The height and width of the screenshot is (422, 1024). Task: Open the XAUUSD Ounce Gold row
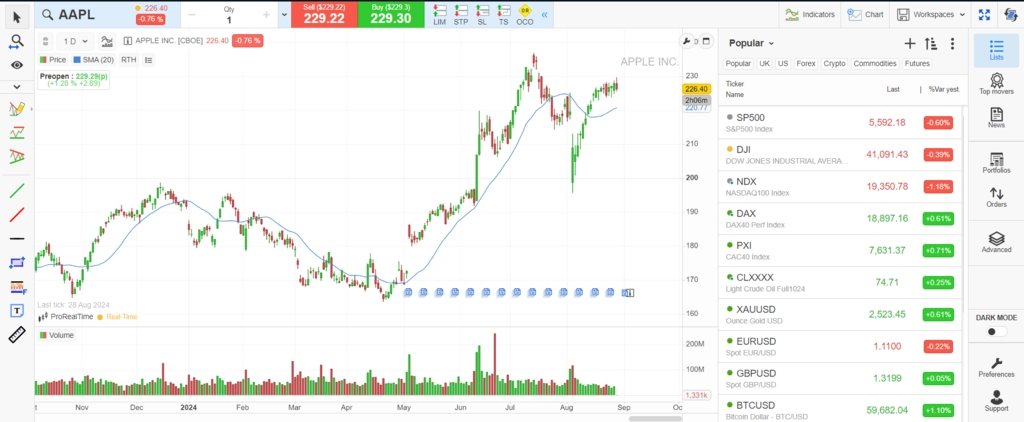839,314
